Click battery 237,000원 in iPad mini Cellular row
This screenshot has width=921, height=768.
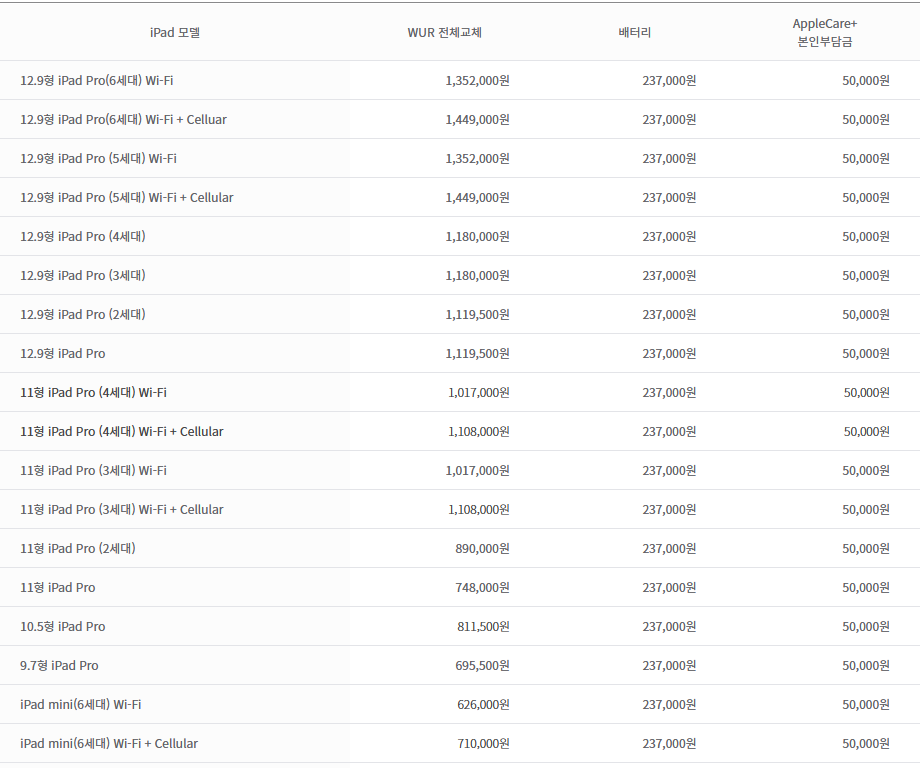669,743
